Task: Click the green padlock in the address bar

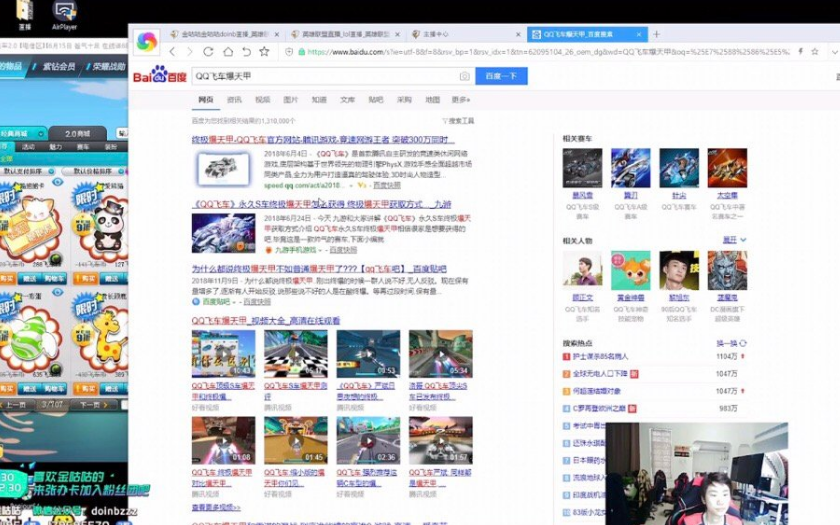Action: 302,52
